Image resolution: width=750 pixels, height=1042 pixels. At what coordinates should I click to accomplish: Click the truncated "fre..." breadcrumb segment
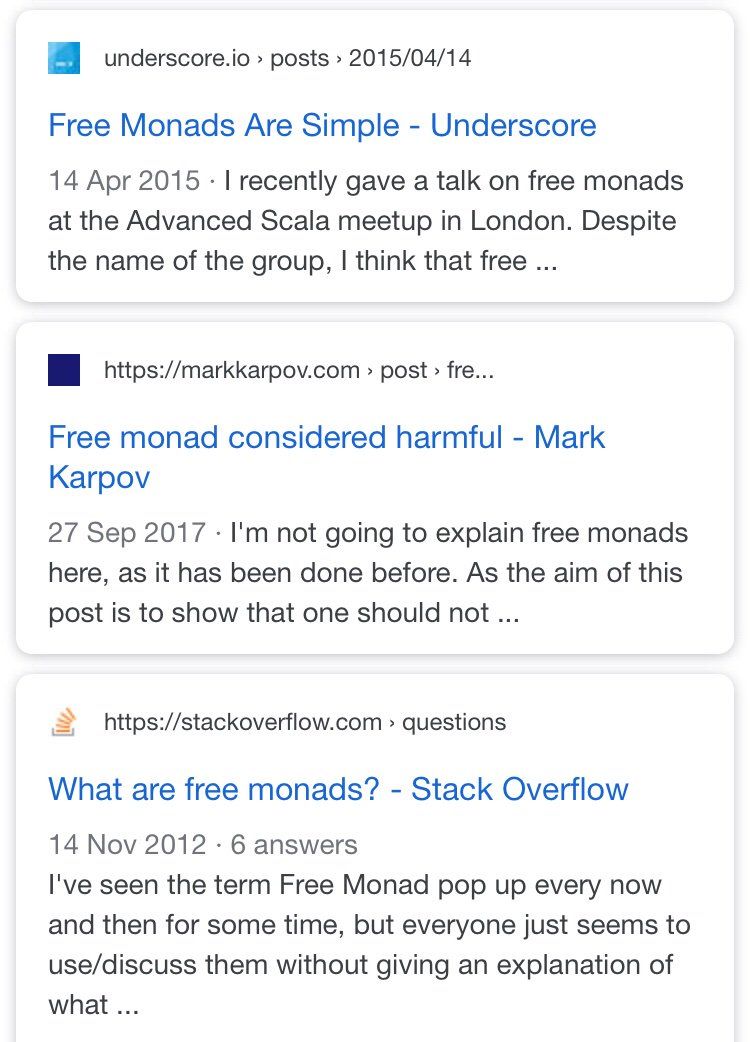(470, 370)
